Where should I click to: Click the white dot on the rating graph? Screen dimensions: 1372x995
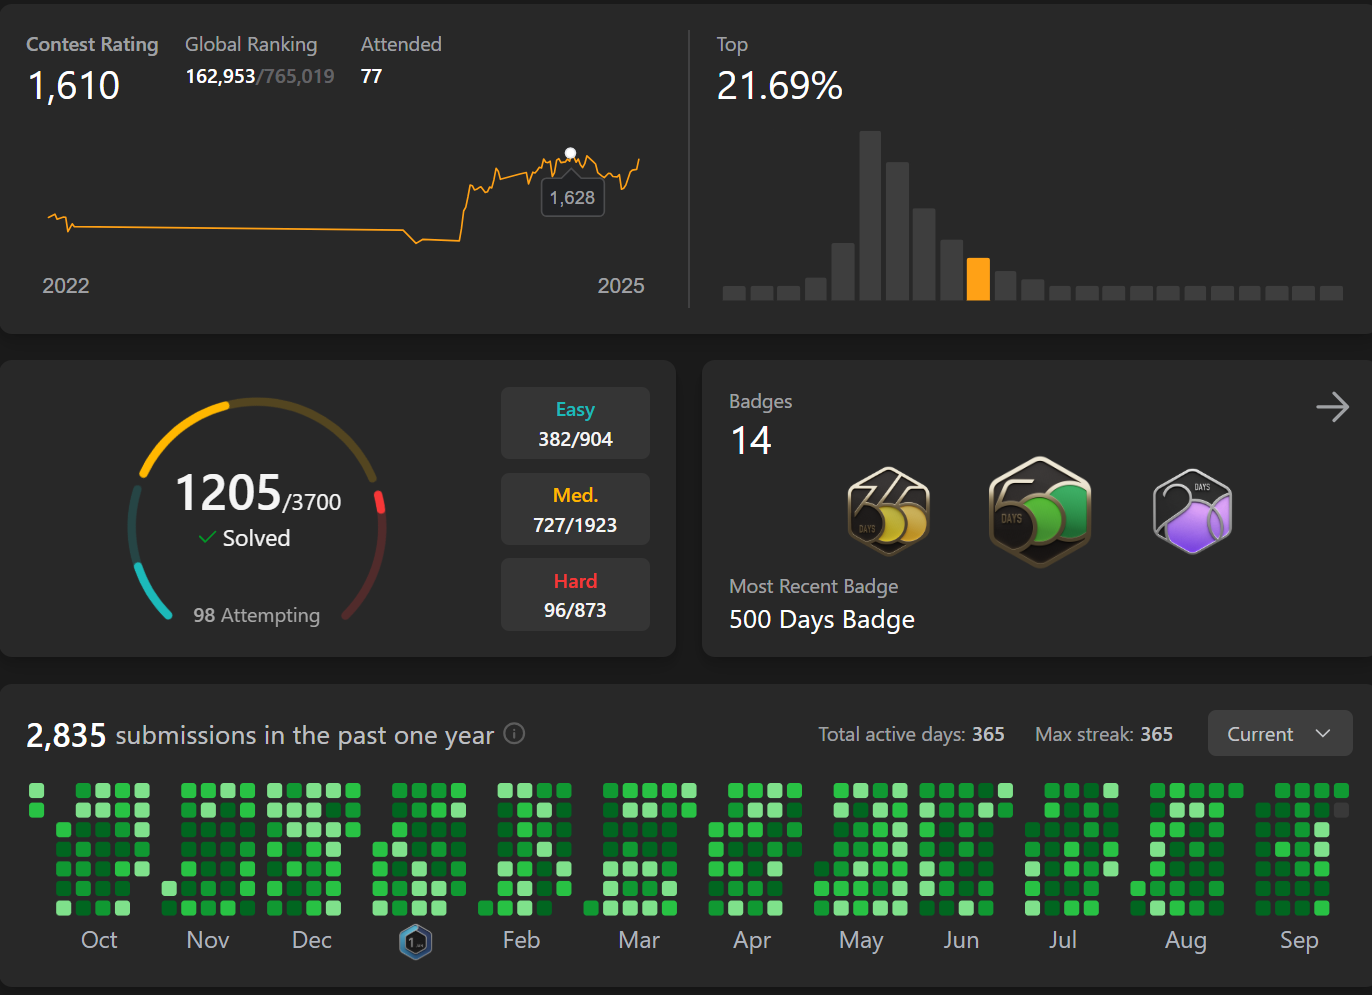pos(570,153)
